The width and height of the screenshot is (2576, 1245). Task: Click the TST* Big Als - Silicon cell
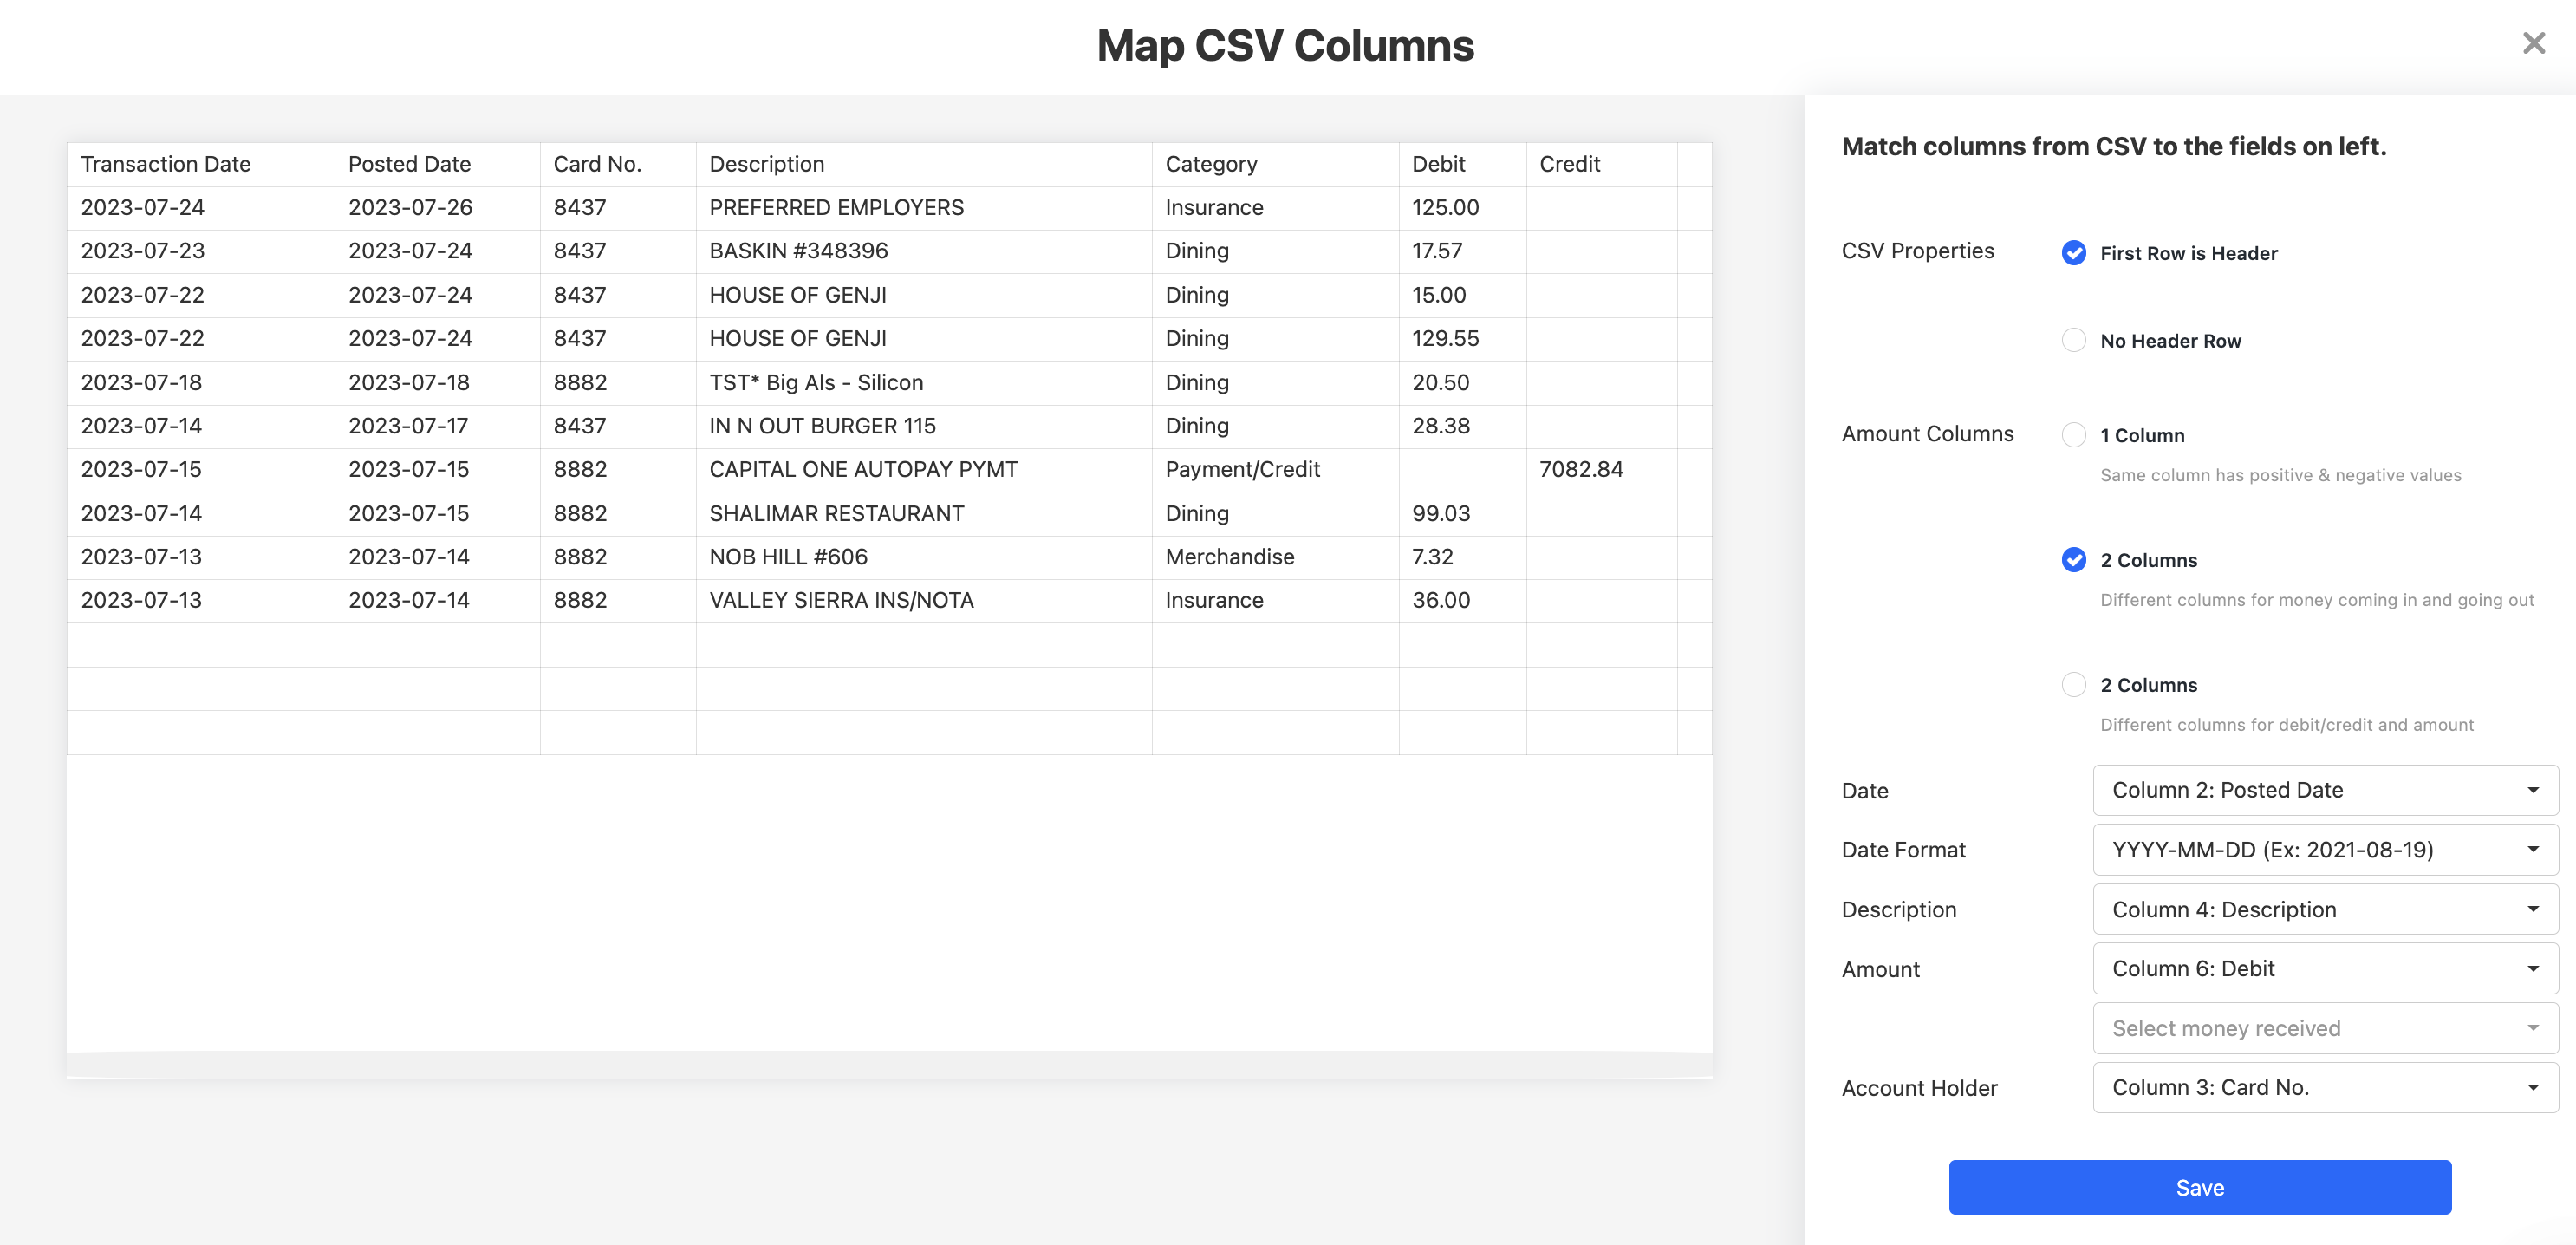[x=924, y=383]
